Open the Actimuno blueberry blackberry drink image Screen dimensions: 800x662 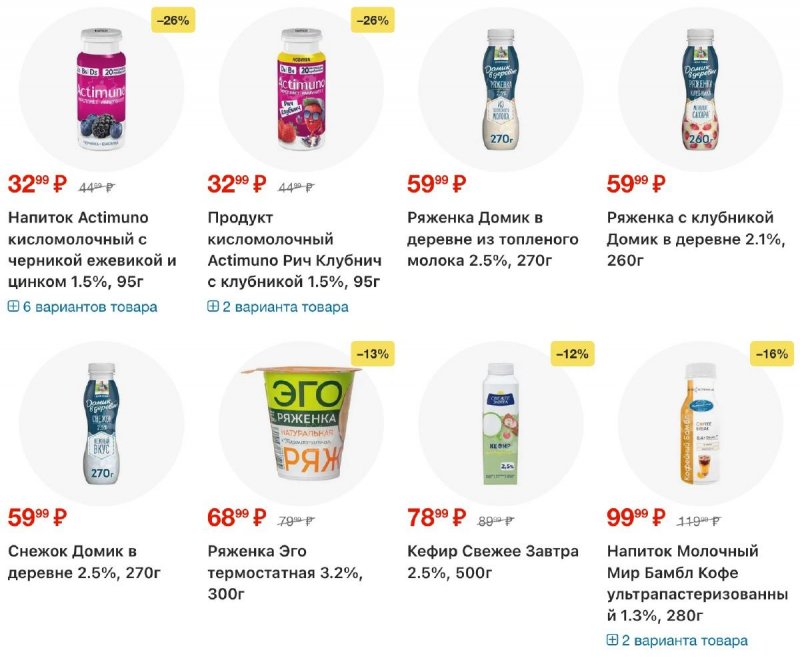[x=100, y=86]
